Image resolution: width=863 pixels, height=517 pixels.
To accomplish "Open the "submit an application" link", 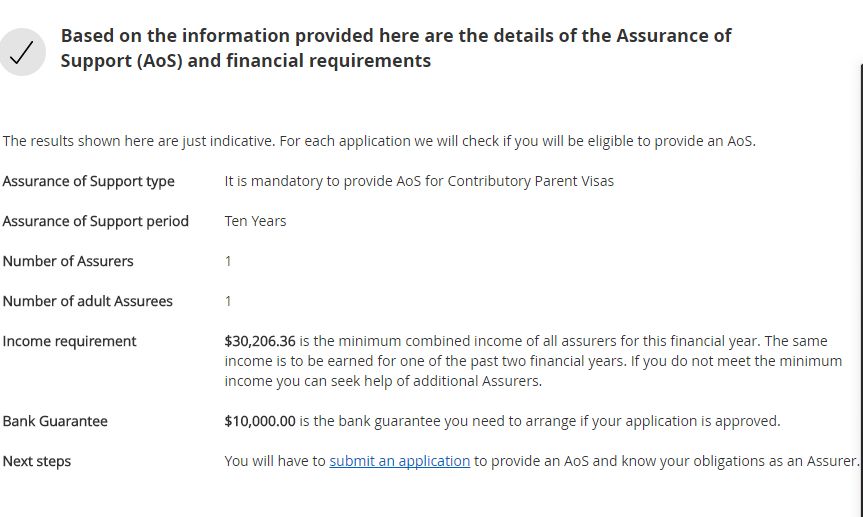I will tap(399, 461).
